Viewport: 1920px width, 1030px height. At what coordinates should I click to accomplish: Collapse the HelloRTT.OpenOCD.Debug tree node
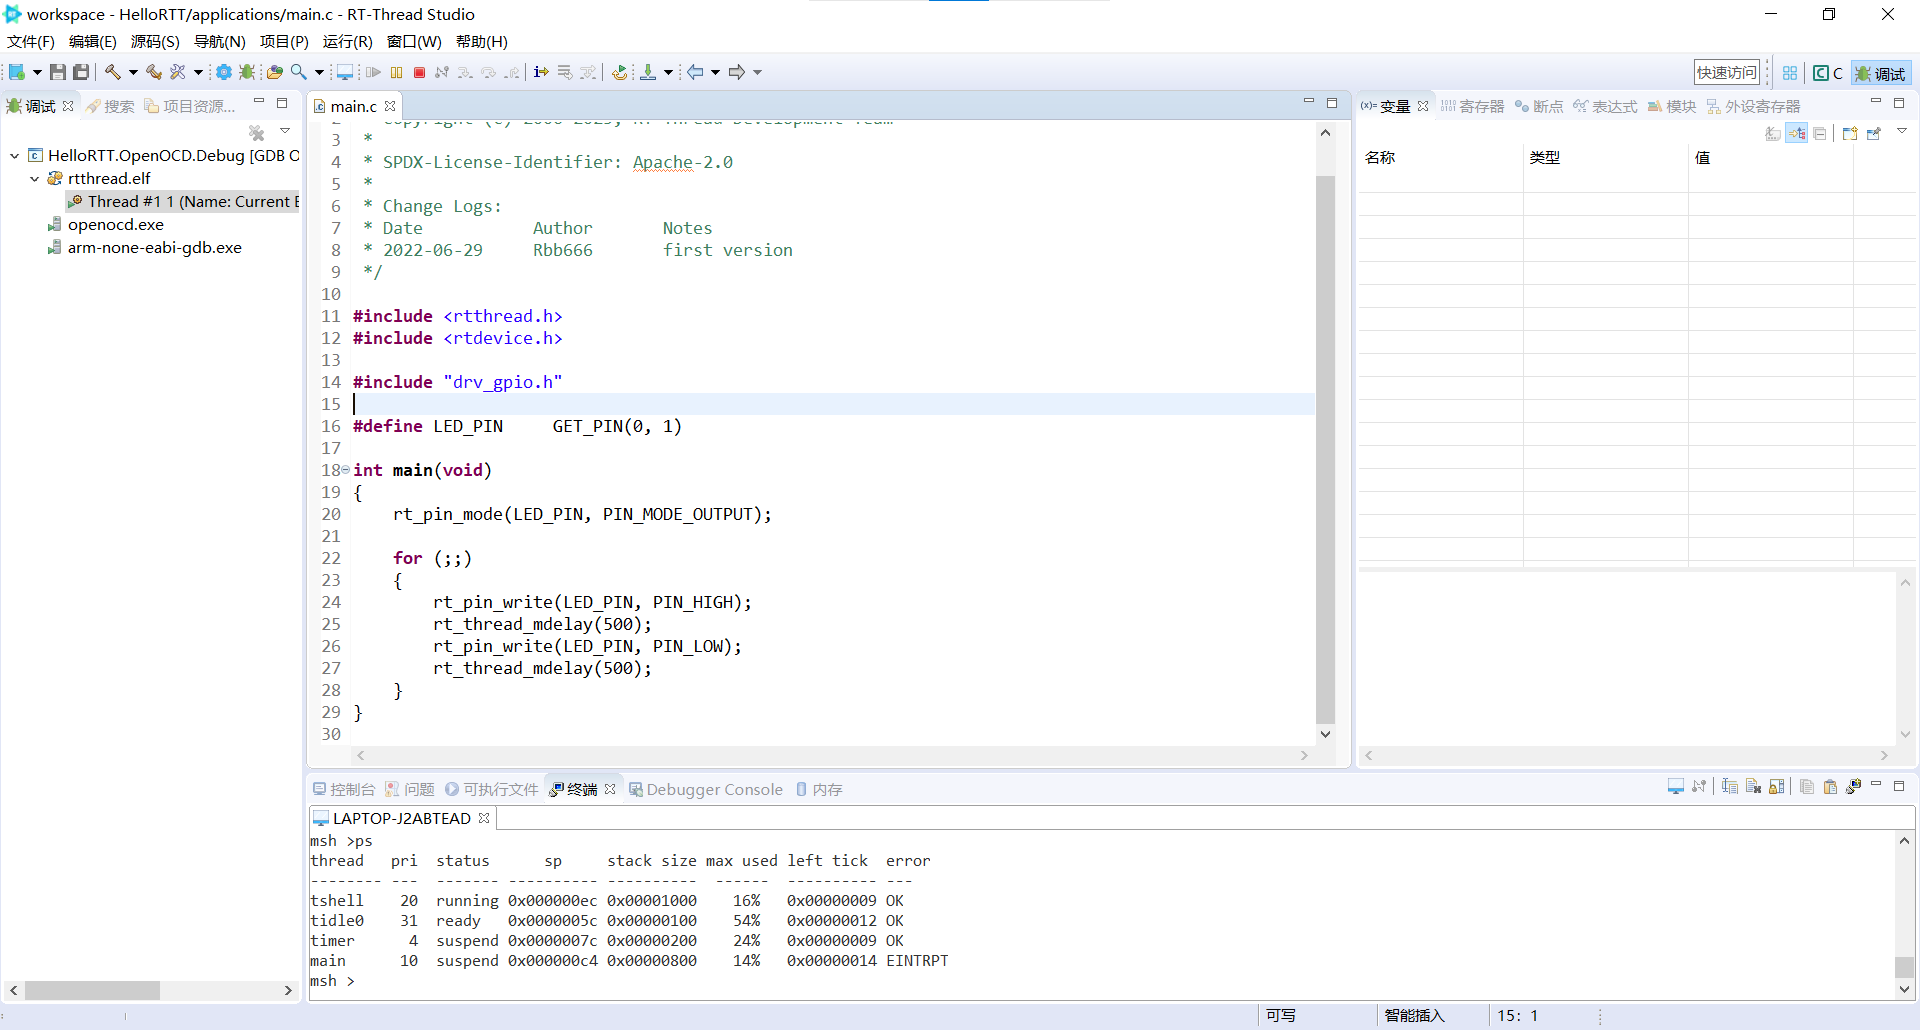coord(15,155)
